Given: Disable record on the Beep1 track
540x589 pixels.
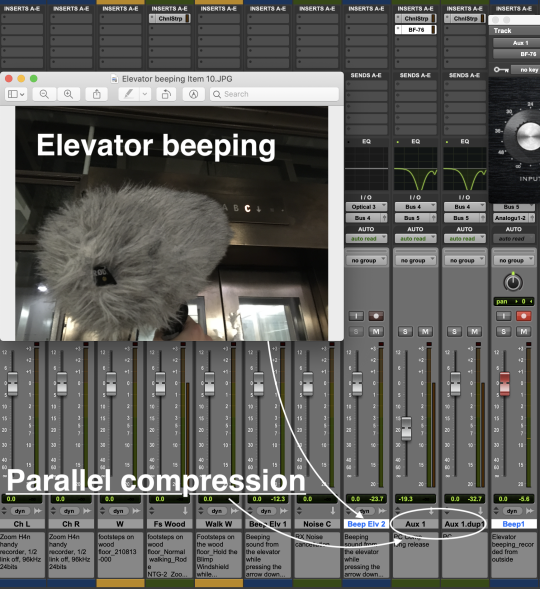Looking at the screenshot, I should [523, 316].
